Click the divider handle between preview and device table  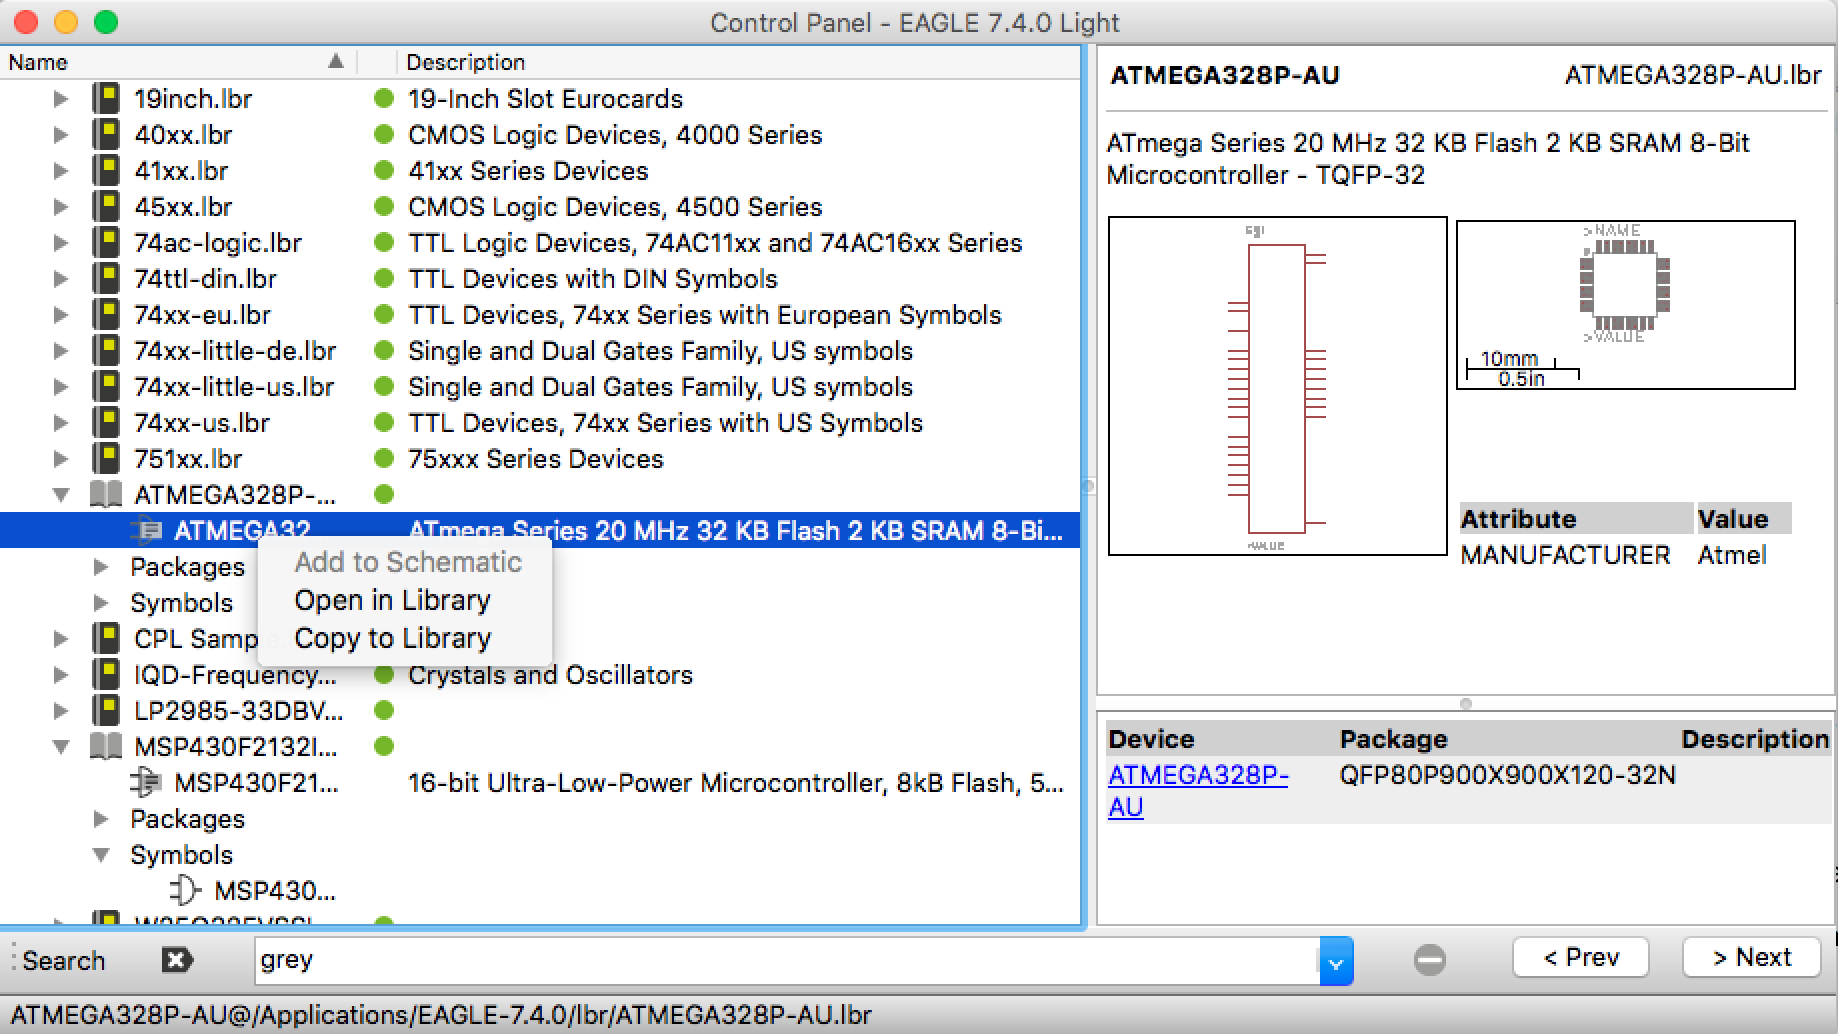click(1465, 704)
